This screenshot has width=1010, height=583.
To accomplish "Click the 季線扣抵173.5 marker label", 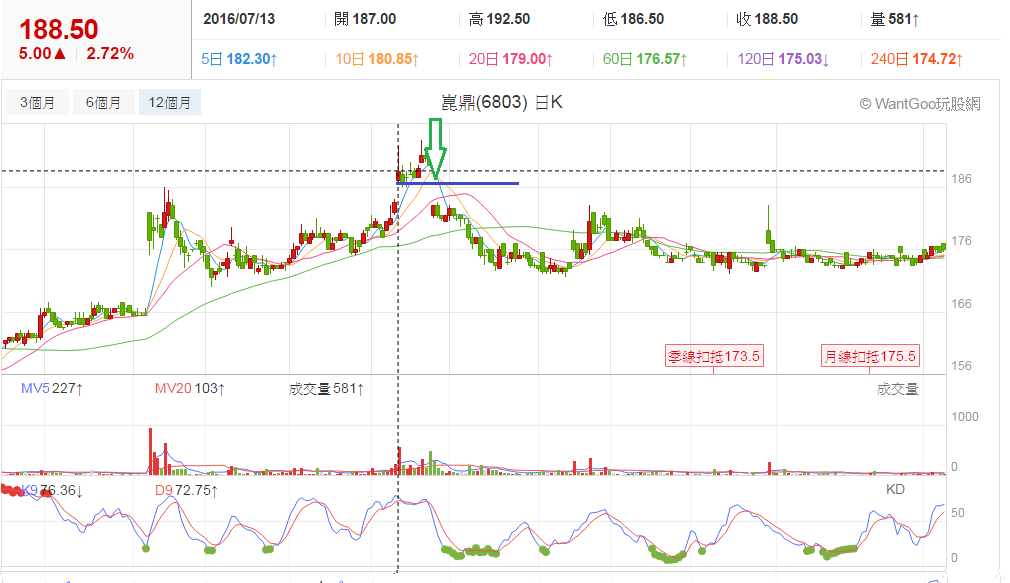I will pyautogui.click(x=714, y=356).
